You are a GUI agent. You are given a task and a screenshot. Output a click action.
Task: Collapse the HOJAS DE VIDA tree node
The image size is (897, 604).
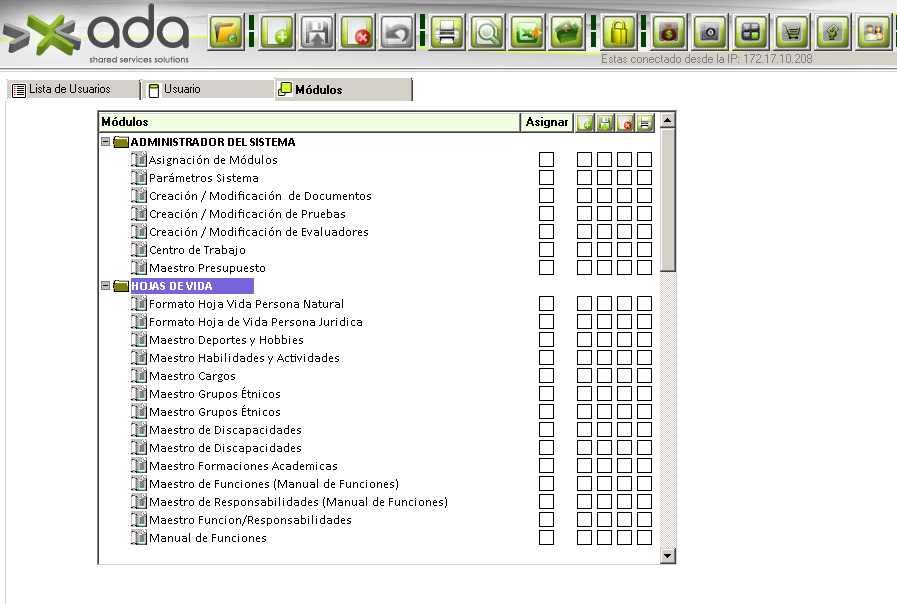tap(105, 286)
